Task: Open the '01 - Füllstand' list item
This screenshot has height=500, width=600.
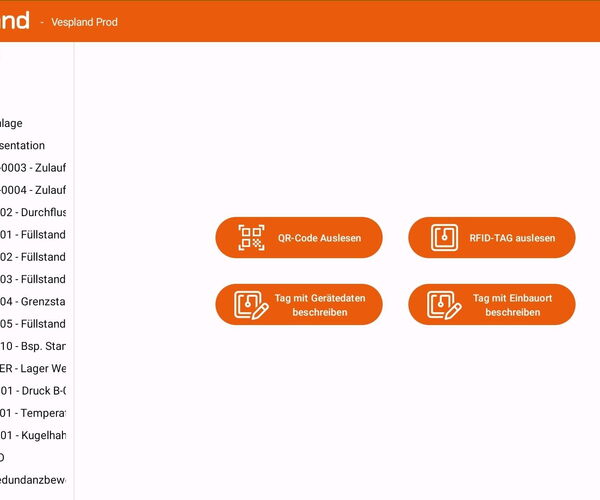Action: click(33, 235)
